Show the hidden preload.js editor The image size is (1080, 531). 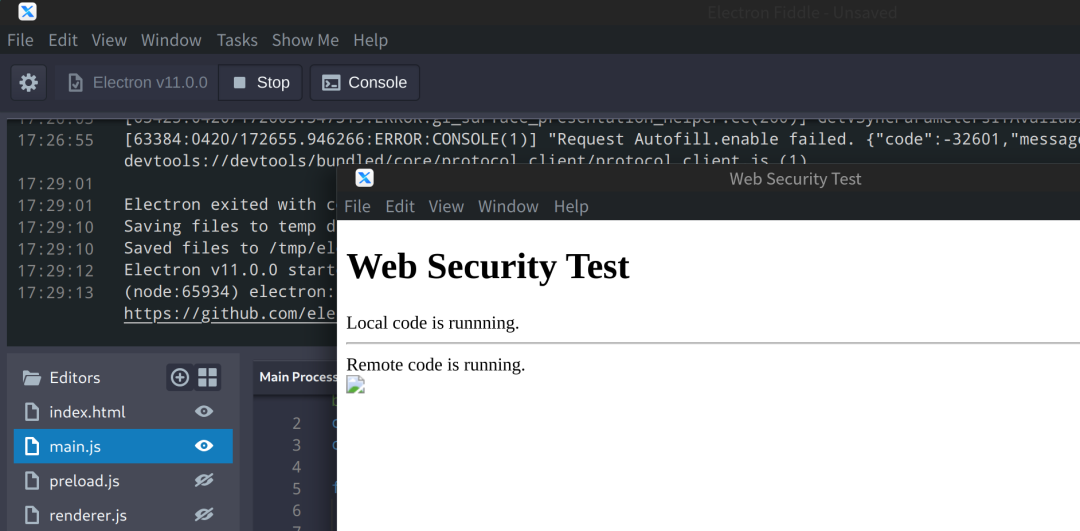204,481
